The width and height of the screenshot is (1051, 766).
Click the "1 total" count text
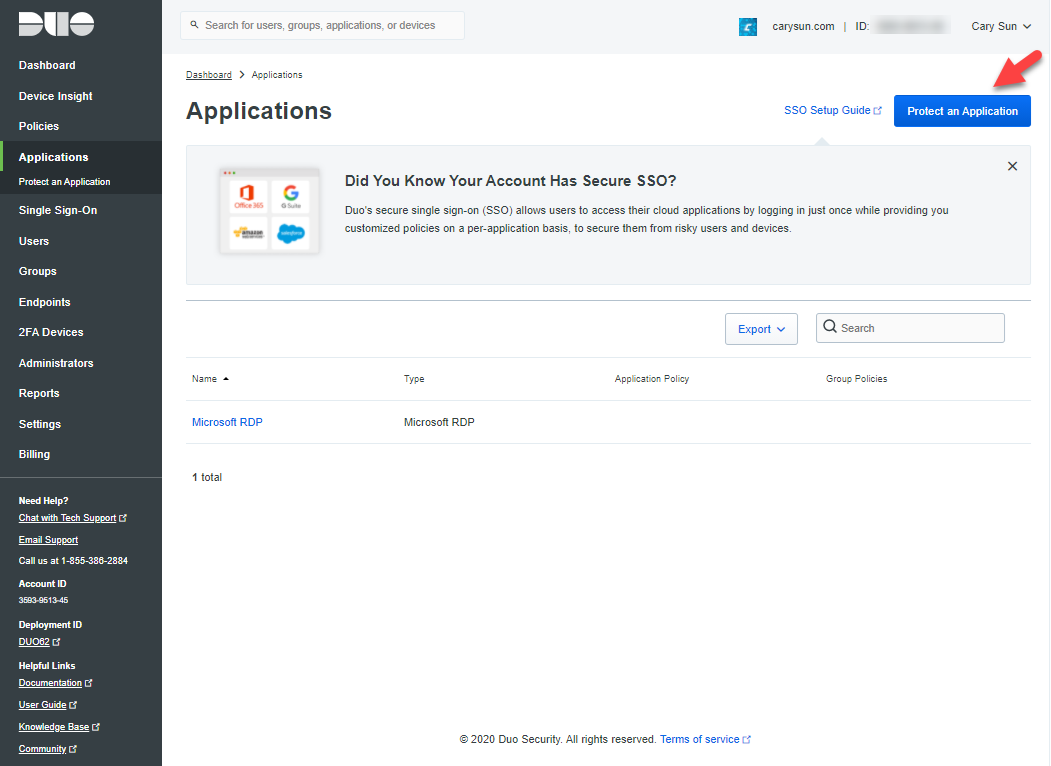click(207, 477)
